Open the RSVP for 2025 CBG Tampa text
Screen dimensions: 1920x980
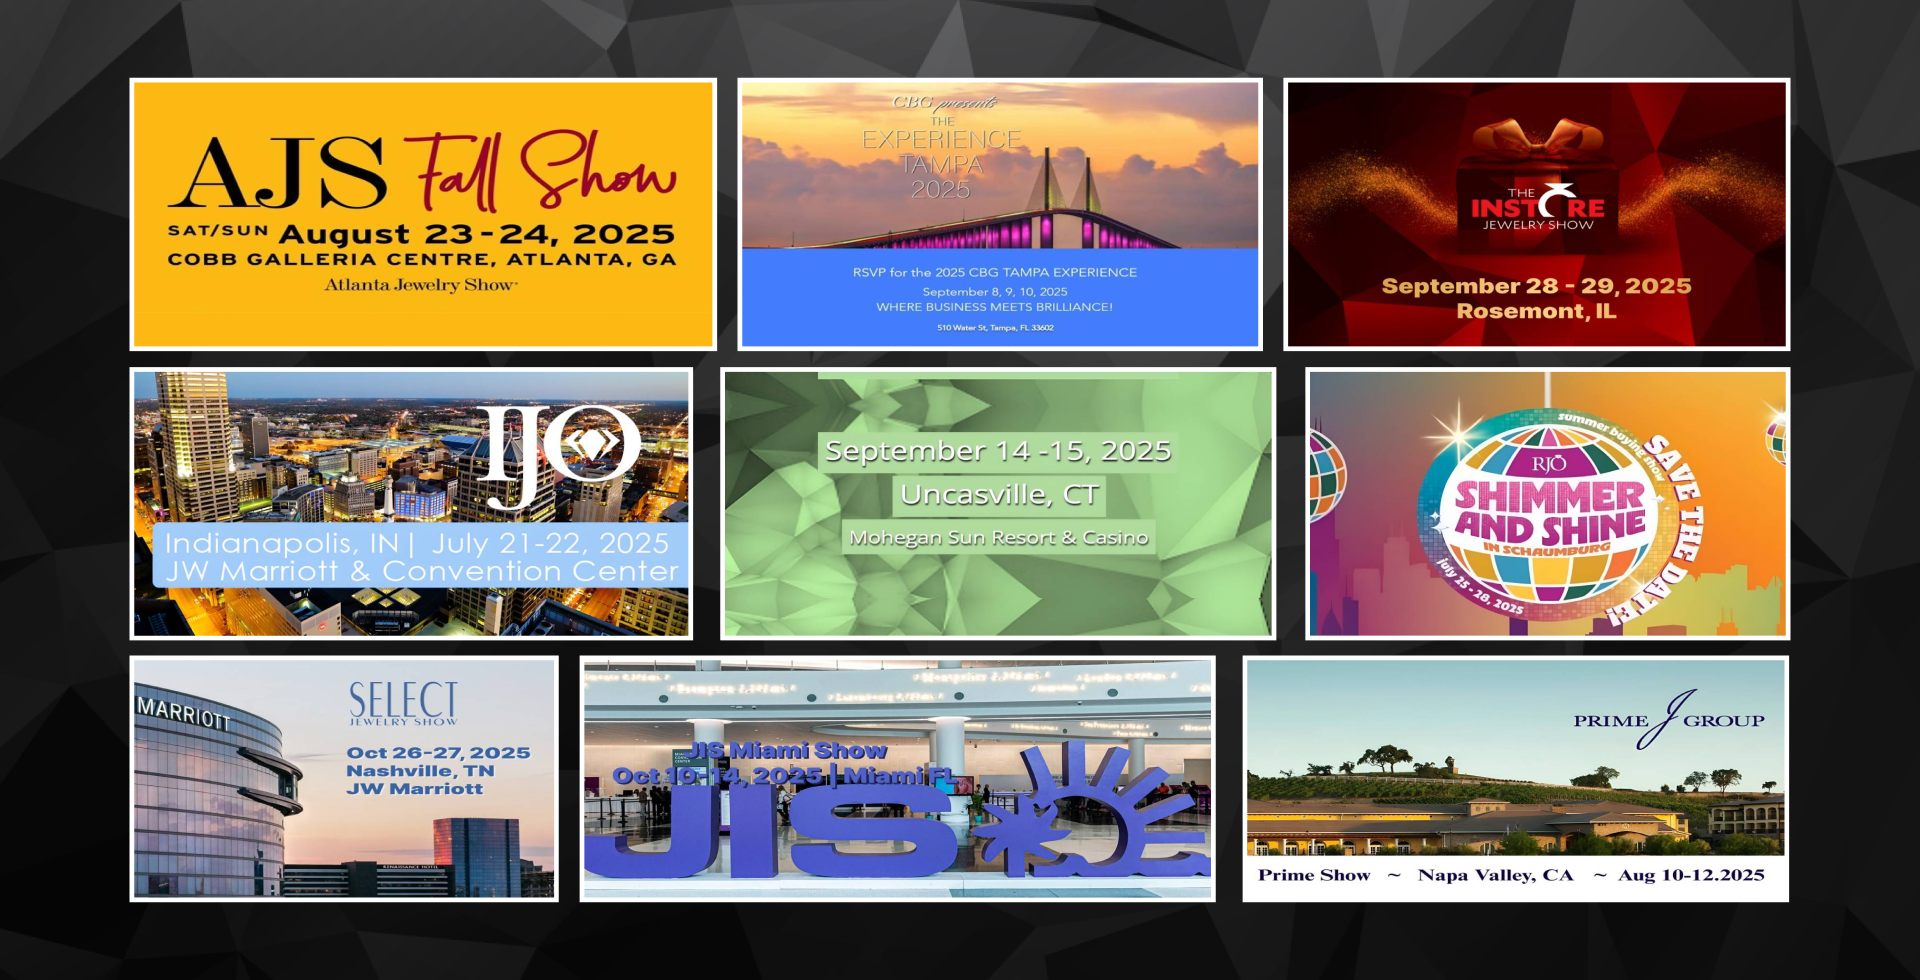point(994,272)
